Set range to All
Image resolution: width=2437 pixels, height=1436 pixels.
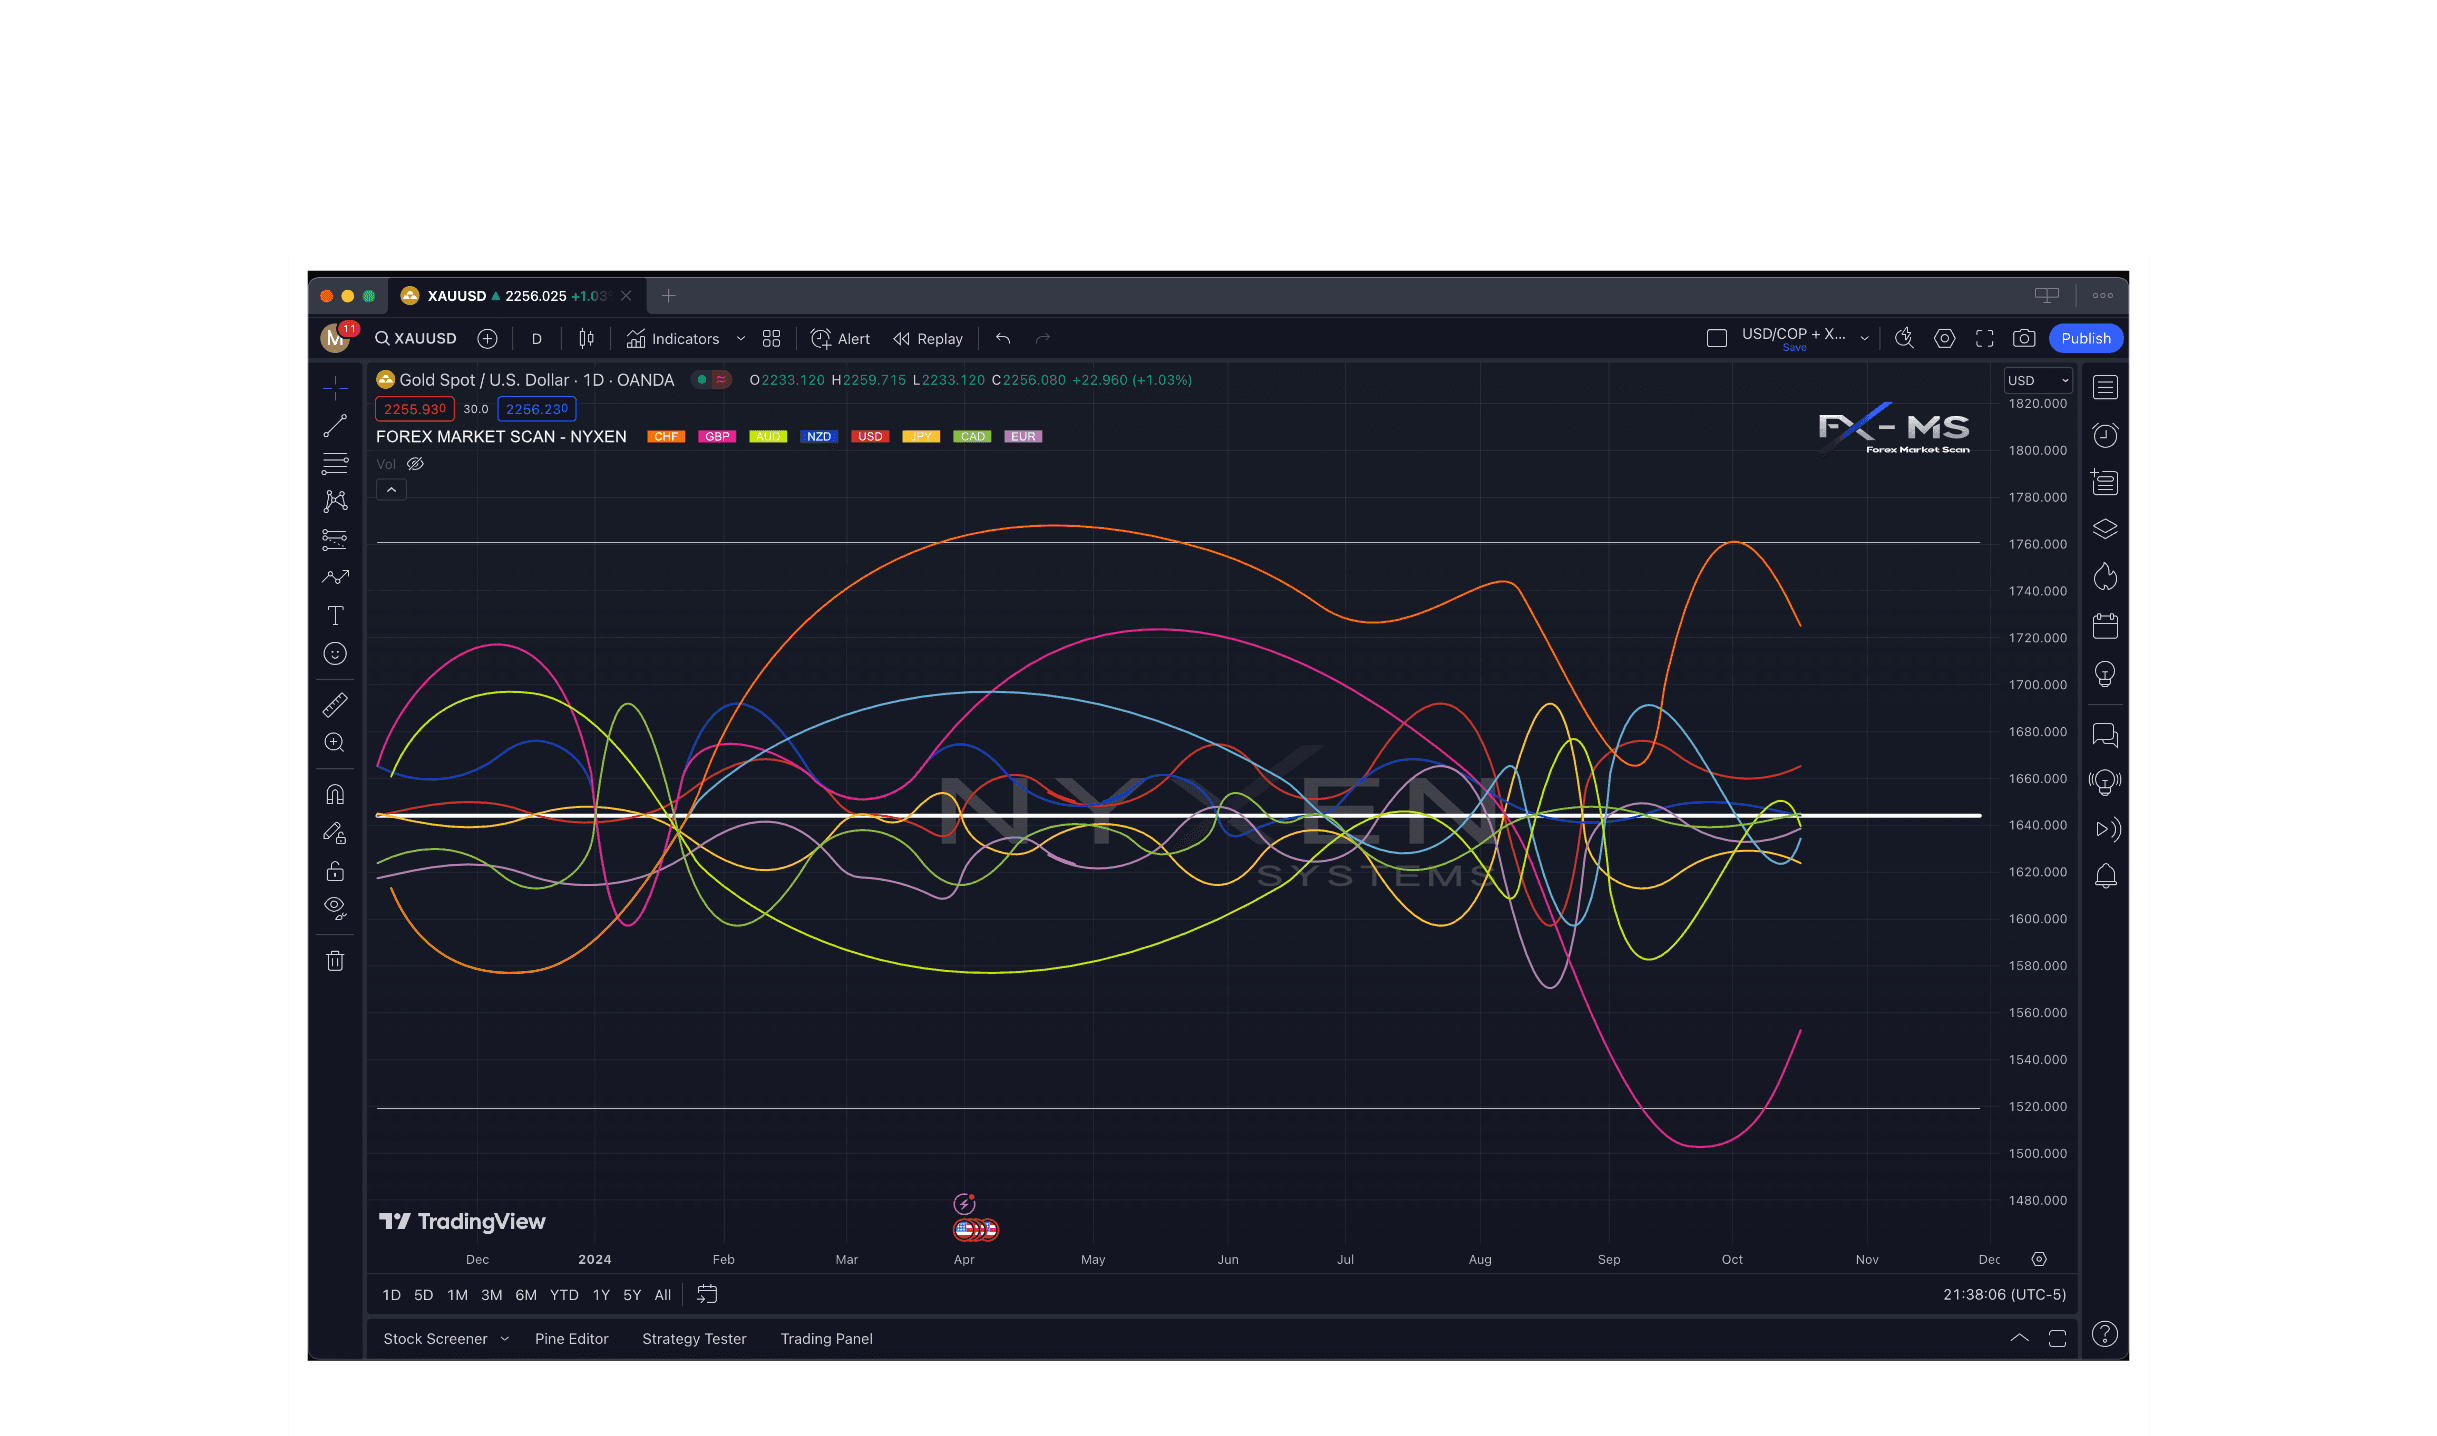tap(663, 1295)
